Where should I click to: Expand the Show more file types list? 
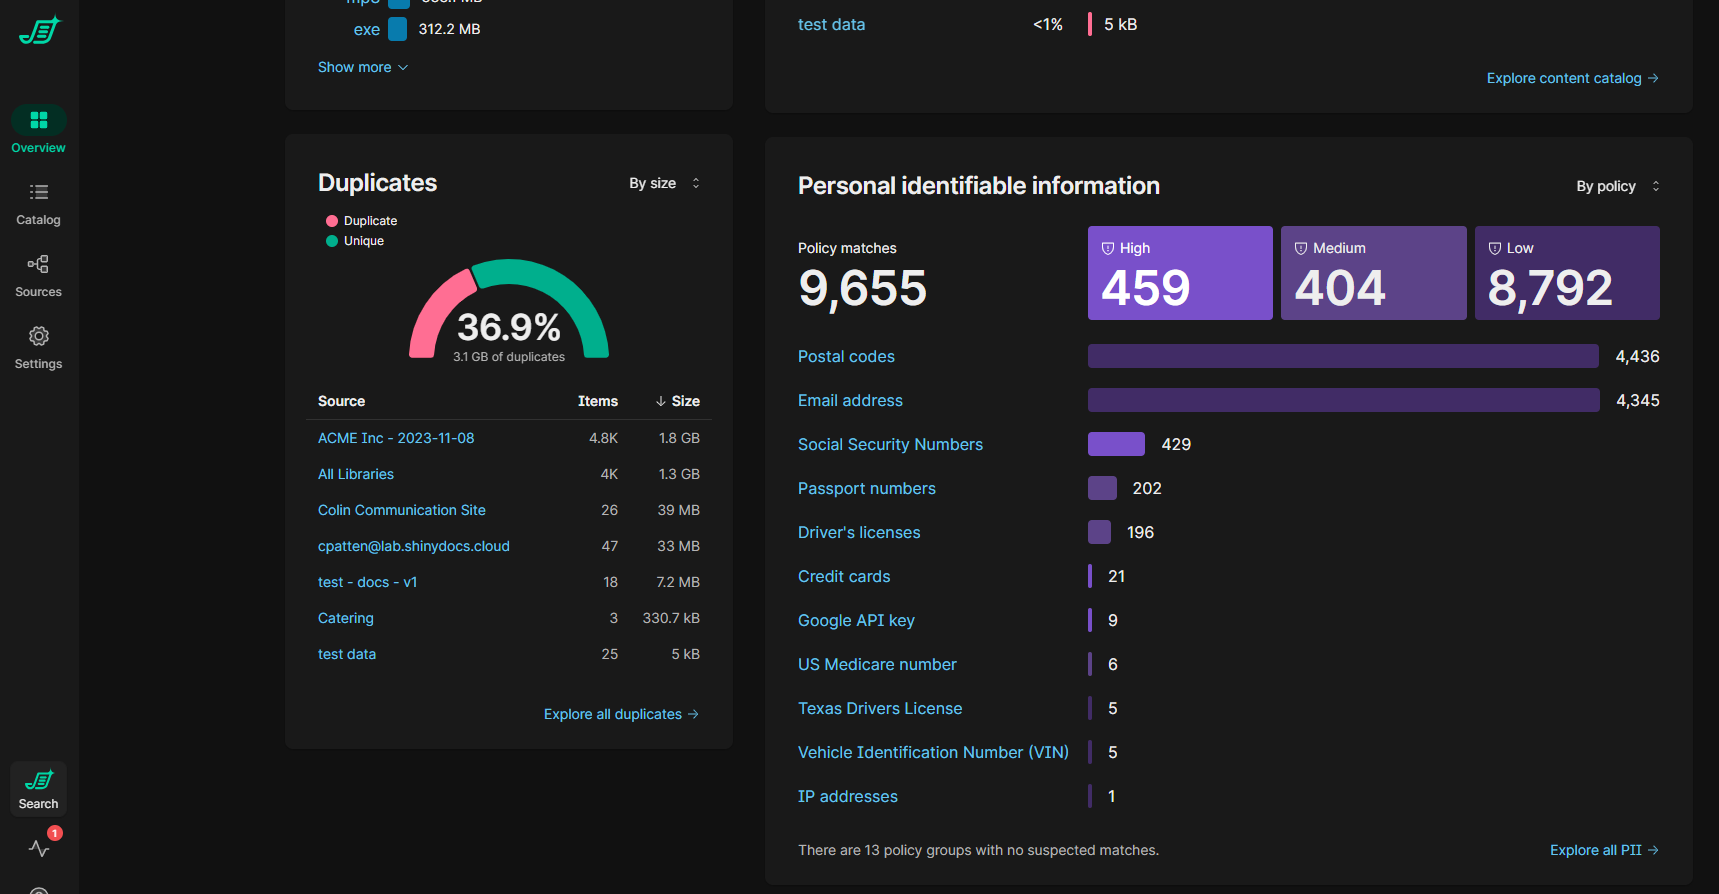point(363,67)
